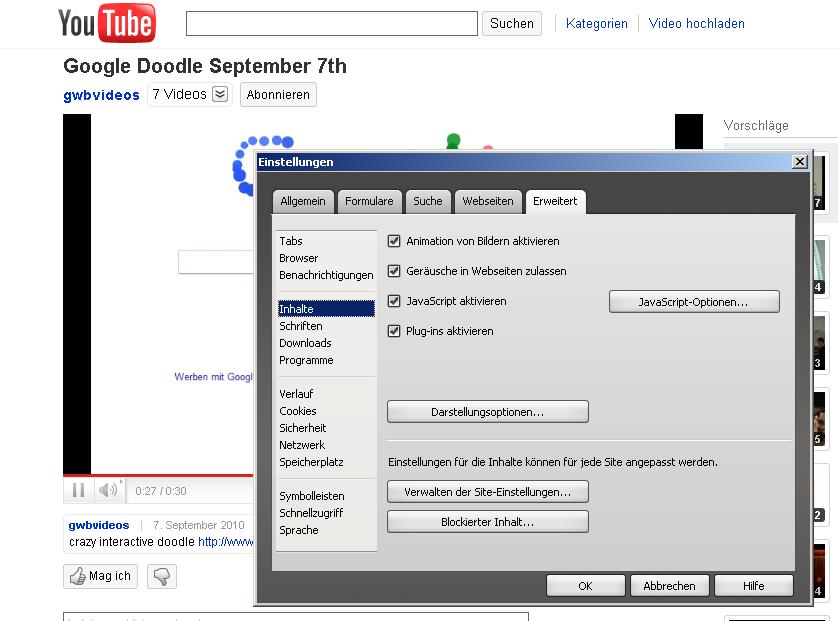This screenshot has width=838, height=621.
Task: Select Benachrichtigungen in the settings list
Action: [326, 275]
